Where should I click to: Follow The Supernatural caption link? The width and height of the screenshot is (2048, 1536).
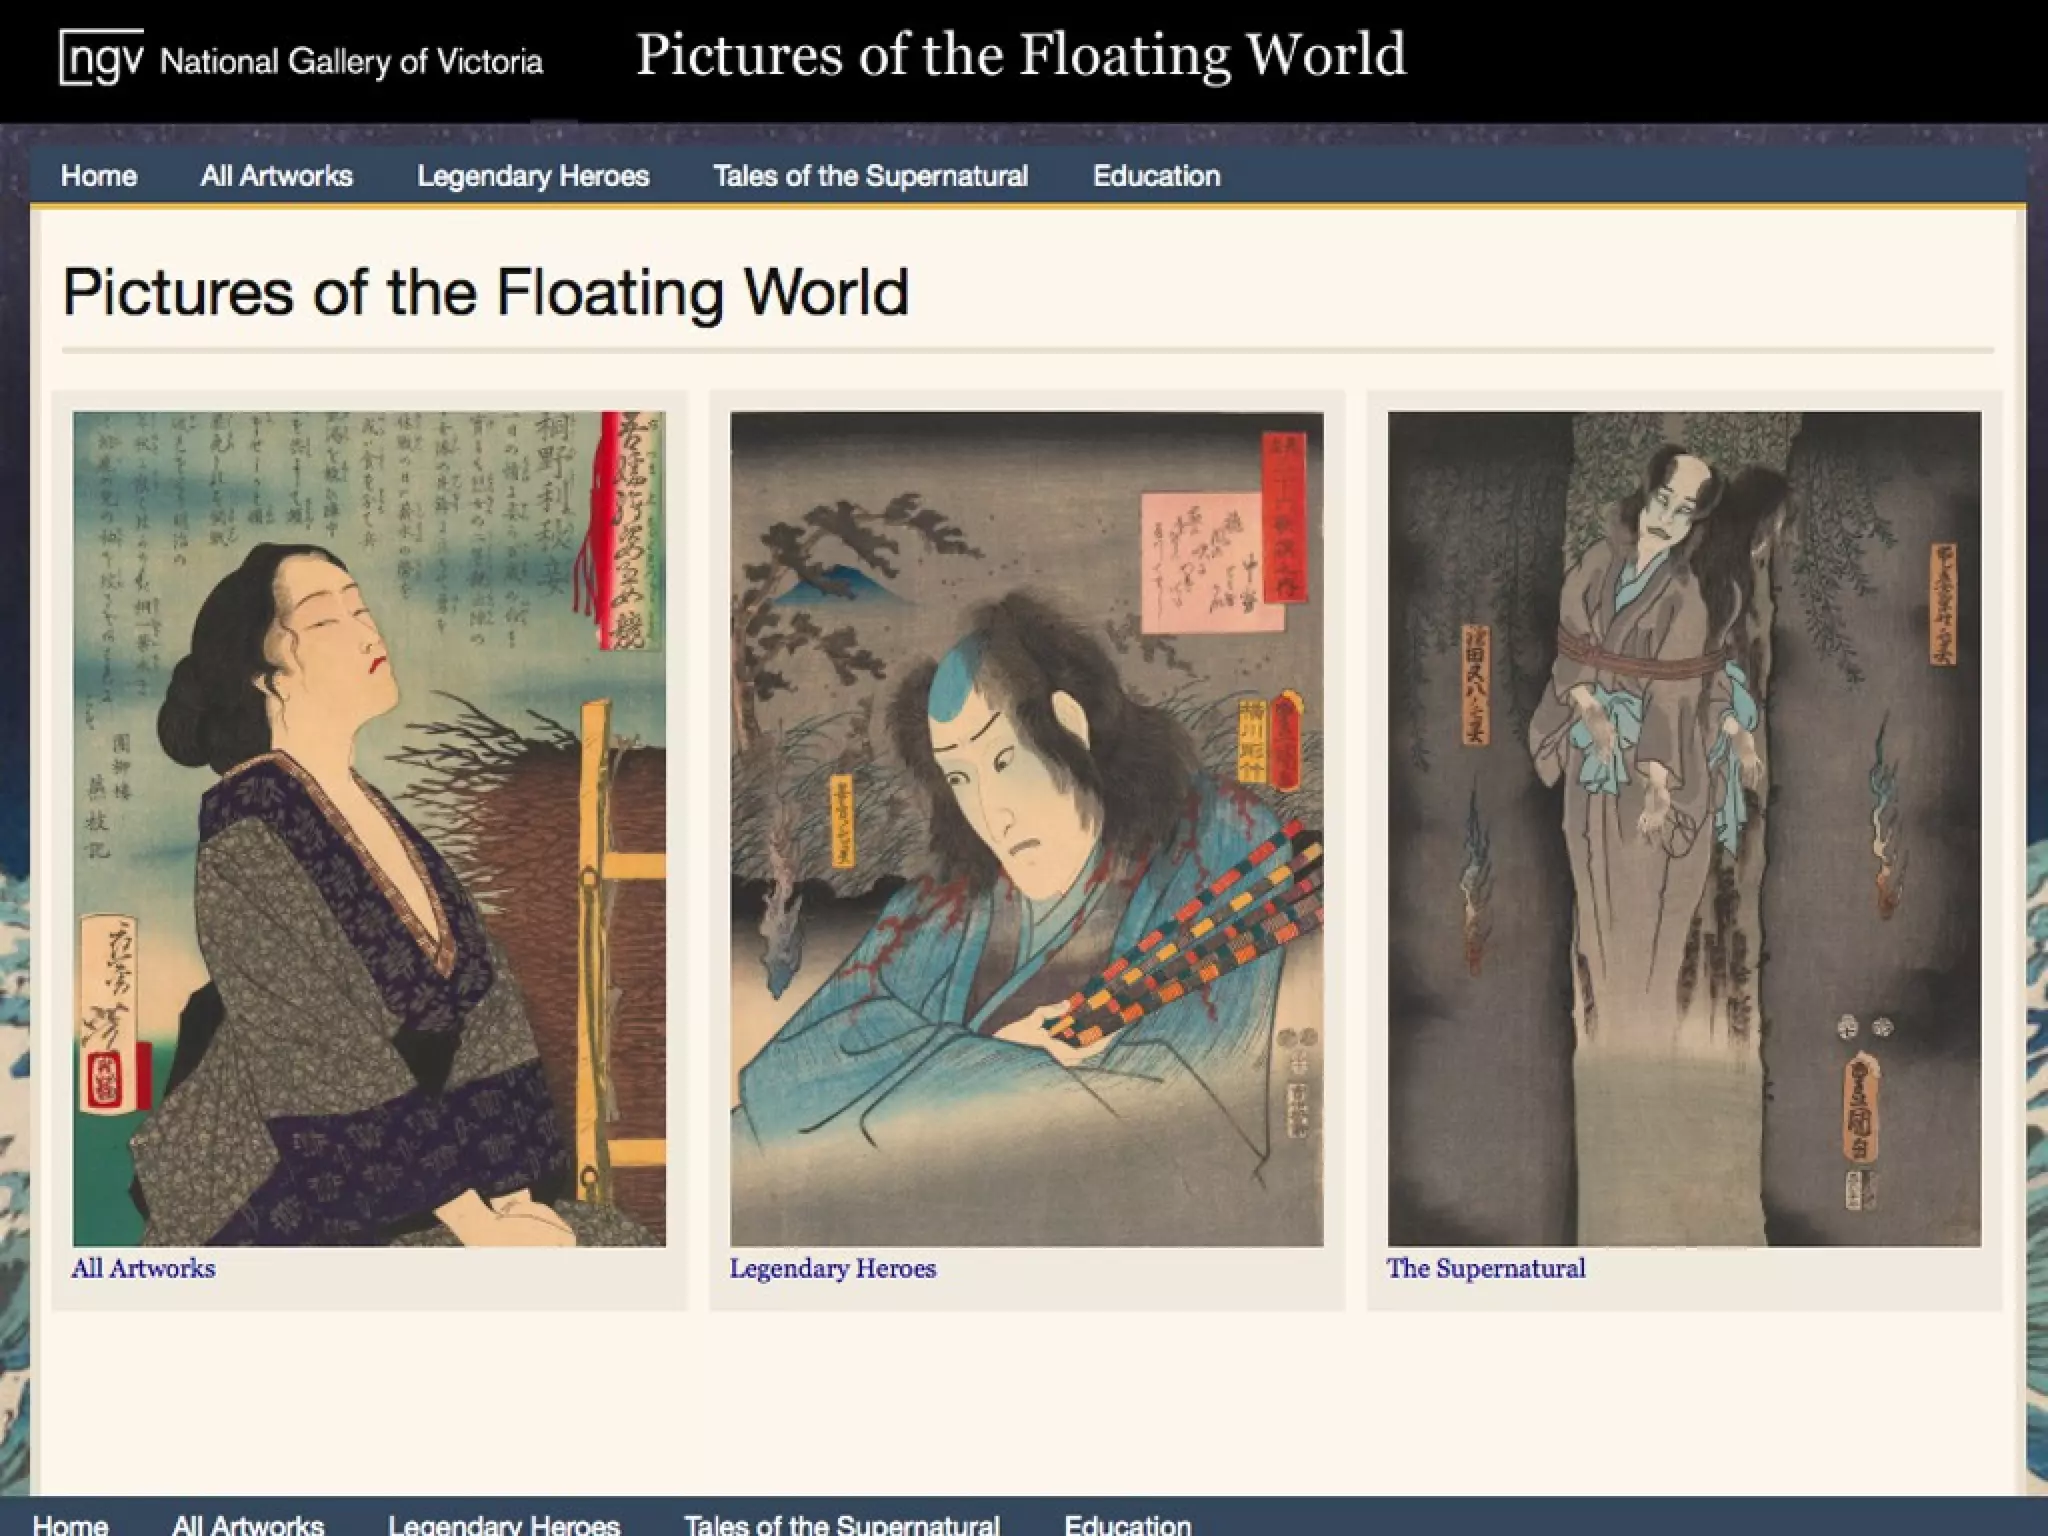pos(1485,1268)
